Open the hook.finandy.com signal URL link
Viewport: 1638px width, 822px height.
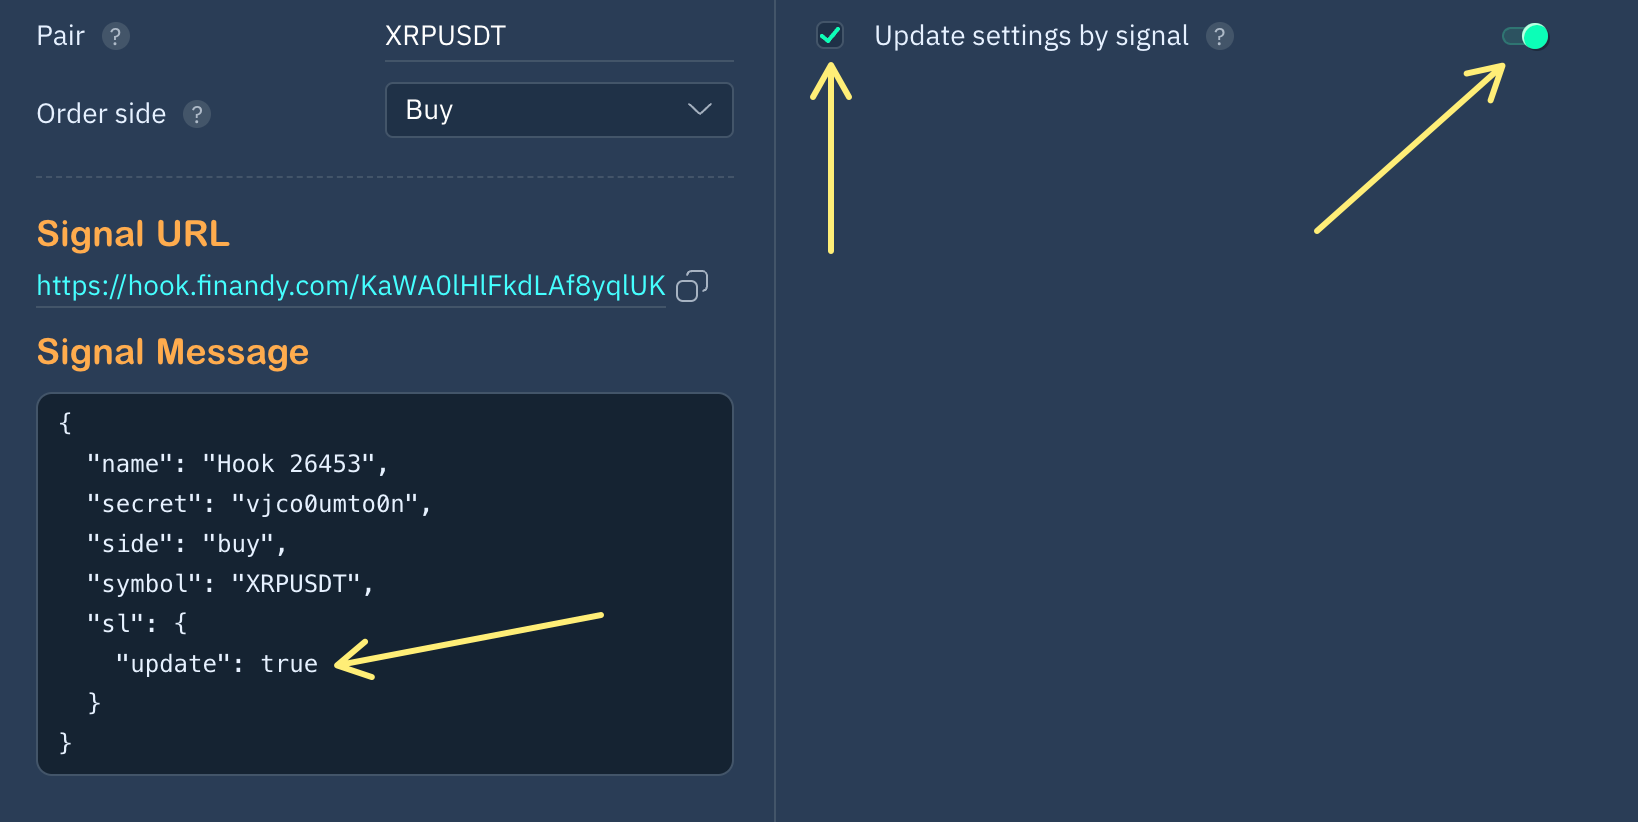tap(351, 286)
